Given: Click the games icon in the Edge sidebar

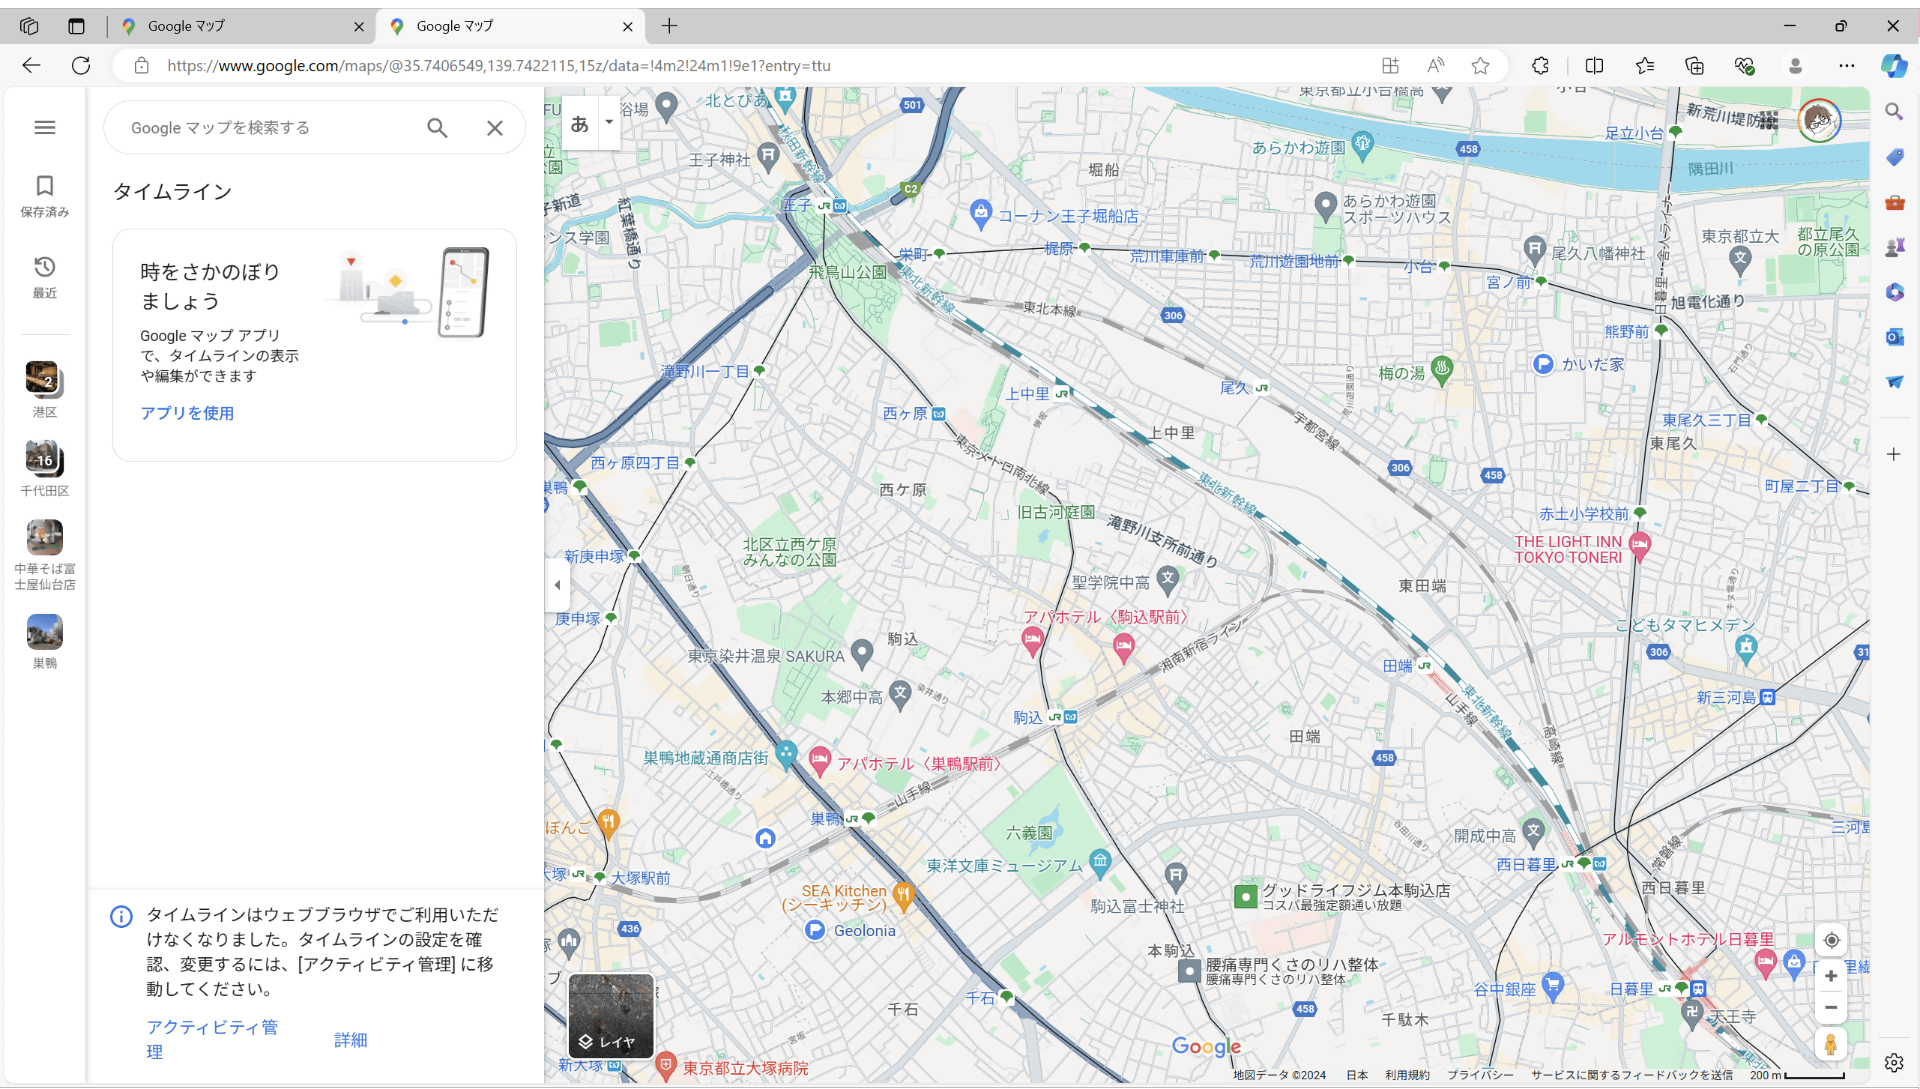Looking at the screenshot, I should coord(1895,247).
